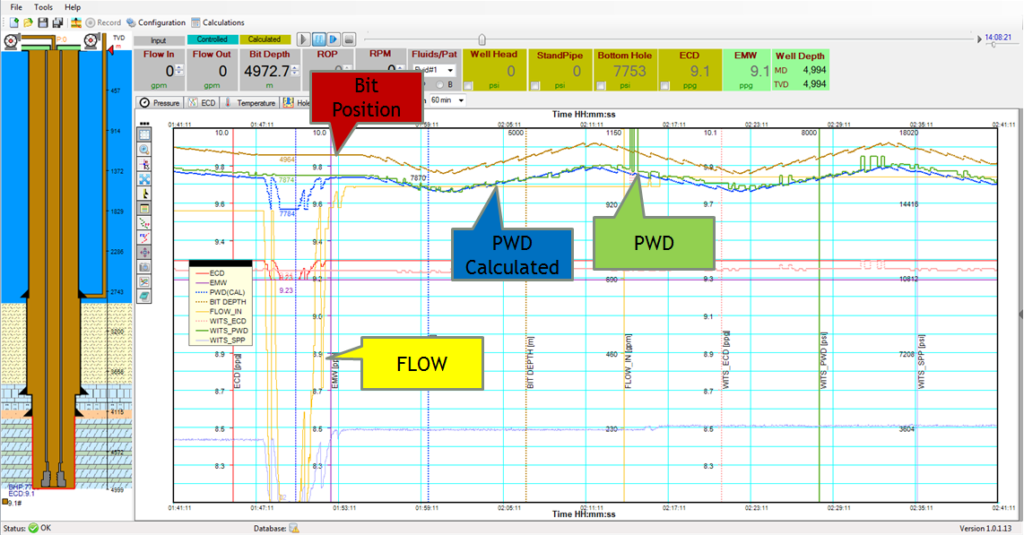
Task: Select the zoom magnifier chart tool
Action: (145, 149)
